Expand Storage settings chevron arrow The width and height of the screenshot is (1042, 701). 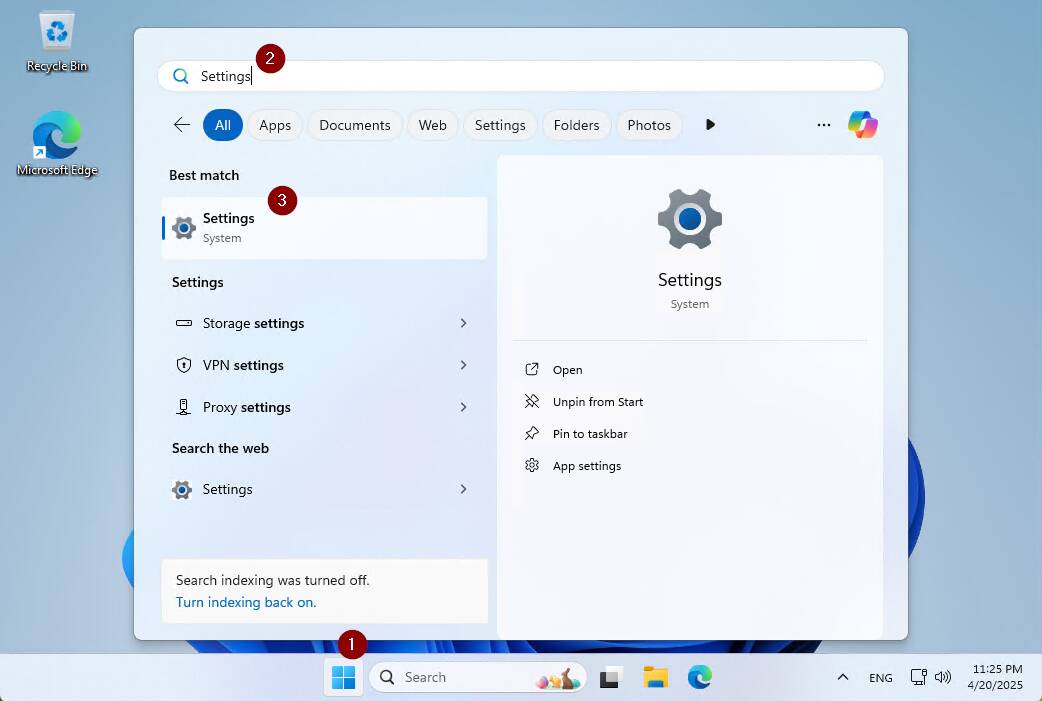[463, 323]
